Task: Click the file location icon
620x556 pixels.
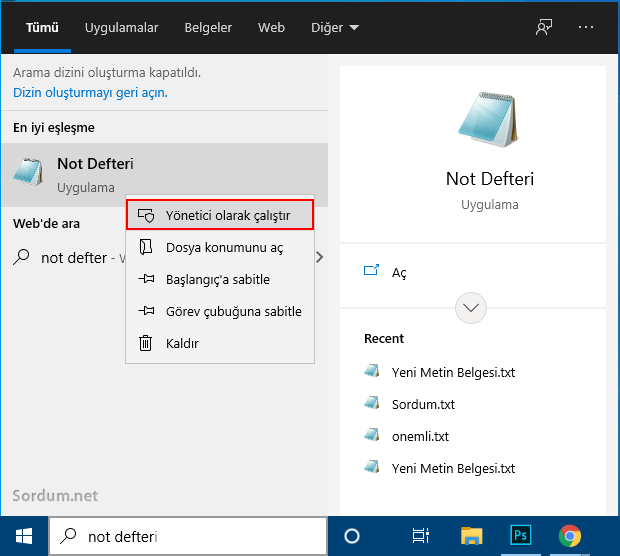Action: pyautogui.click(x=146, y=247)
